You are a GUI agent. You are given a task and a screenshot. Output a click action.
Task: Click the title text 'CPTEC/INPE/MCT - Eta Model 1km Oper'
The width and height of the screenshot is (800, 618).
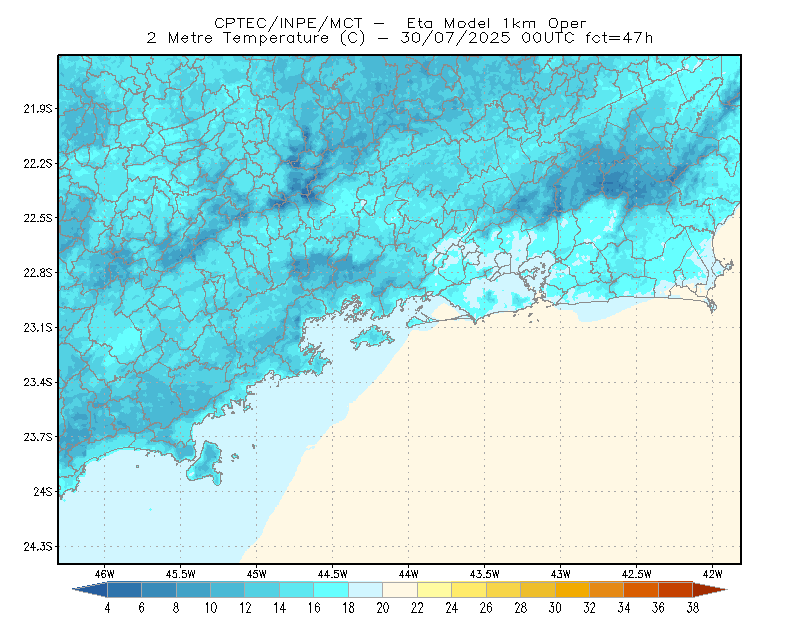pyautogui.click(x=400, y=23)
